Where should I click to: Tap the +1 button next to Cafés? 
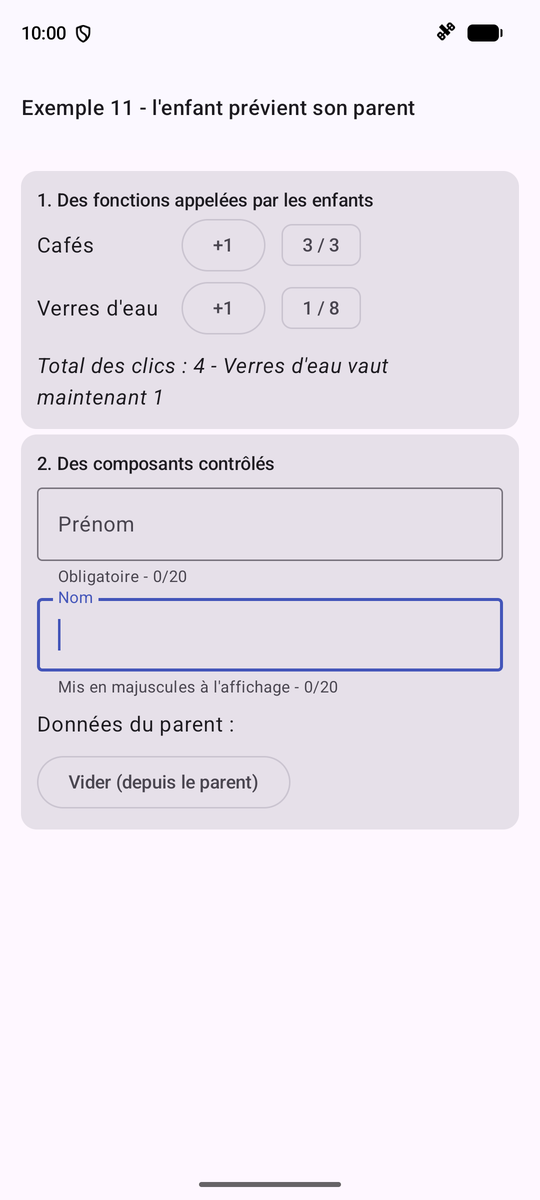pos(223,245)
